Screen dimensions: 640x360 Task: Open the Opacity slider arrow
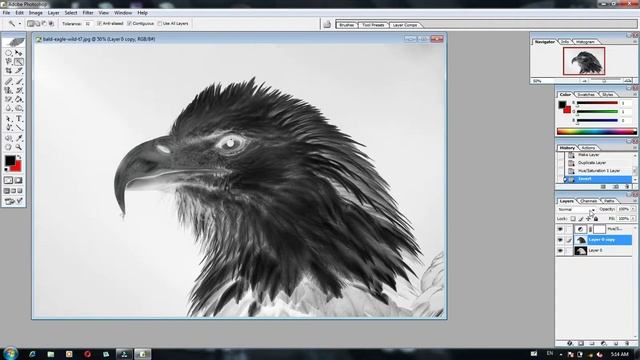pyautogui.click(x=633, y=209)
